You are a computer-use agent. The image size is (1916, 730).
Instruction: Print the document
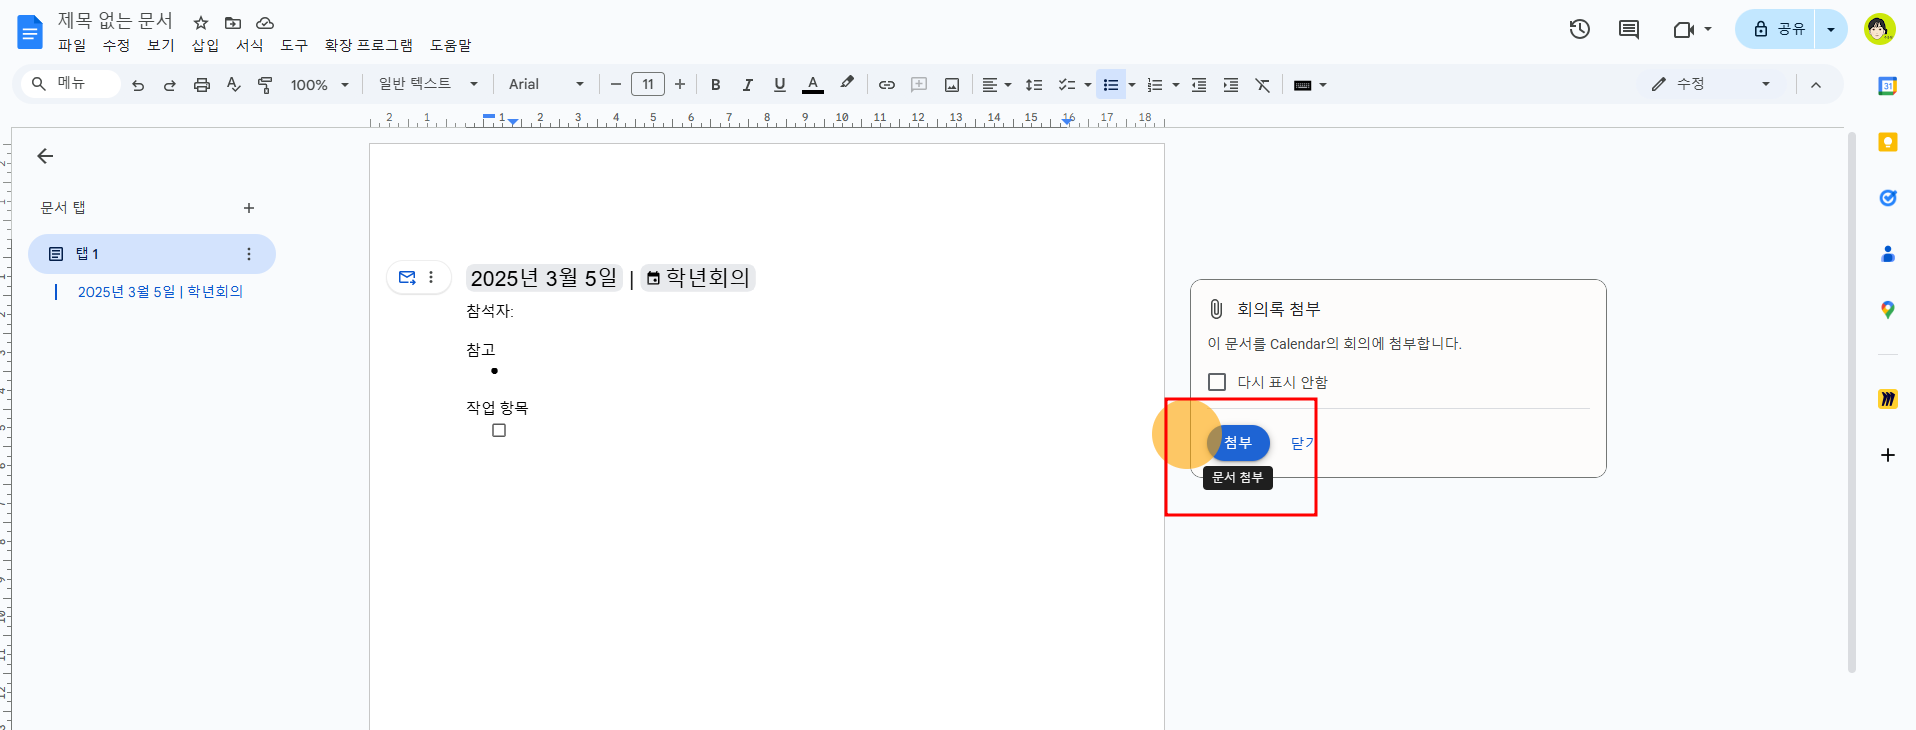[x=202, y=85]
